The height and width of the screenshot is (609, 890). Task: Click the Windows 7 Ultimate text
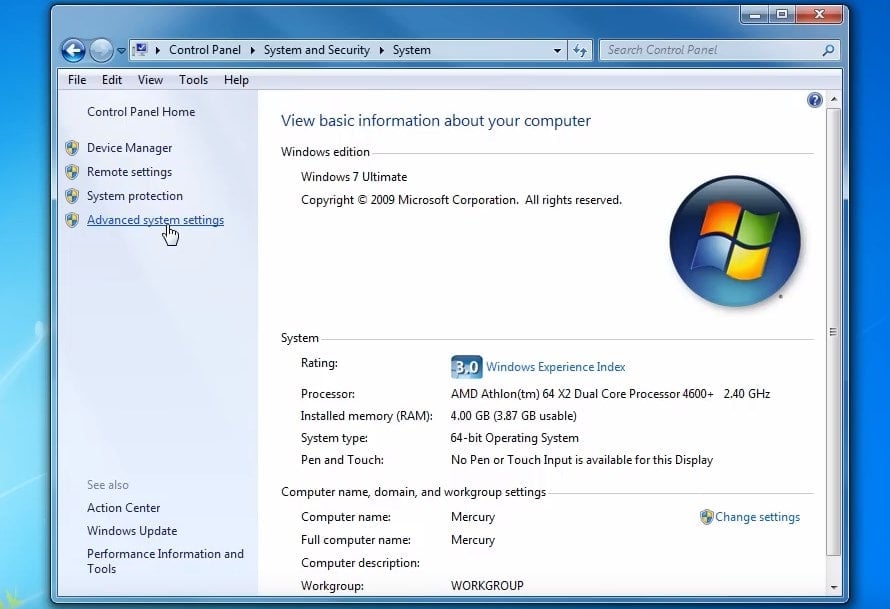[x=354, y=177]
